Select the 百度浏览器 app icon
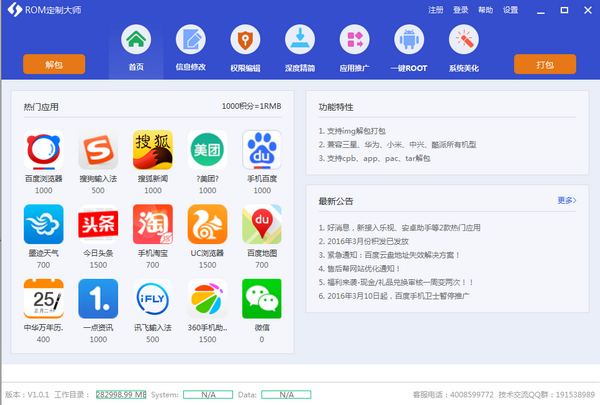Viewport: 600px width, 405px height. (x=44, y=150)
